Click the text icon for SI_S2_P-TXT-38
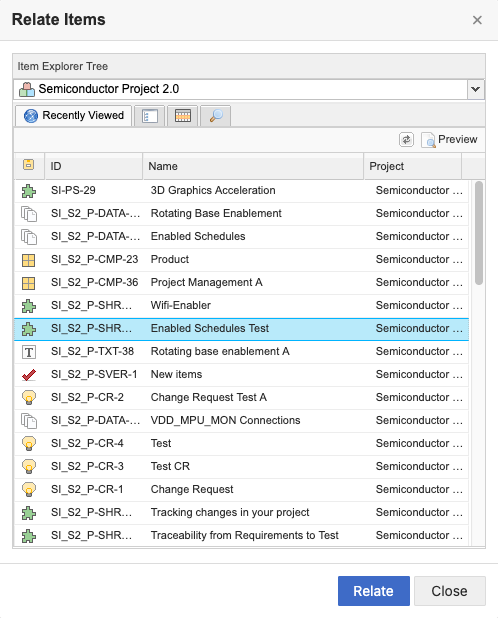The image size is (498, 618). [29, 352]
